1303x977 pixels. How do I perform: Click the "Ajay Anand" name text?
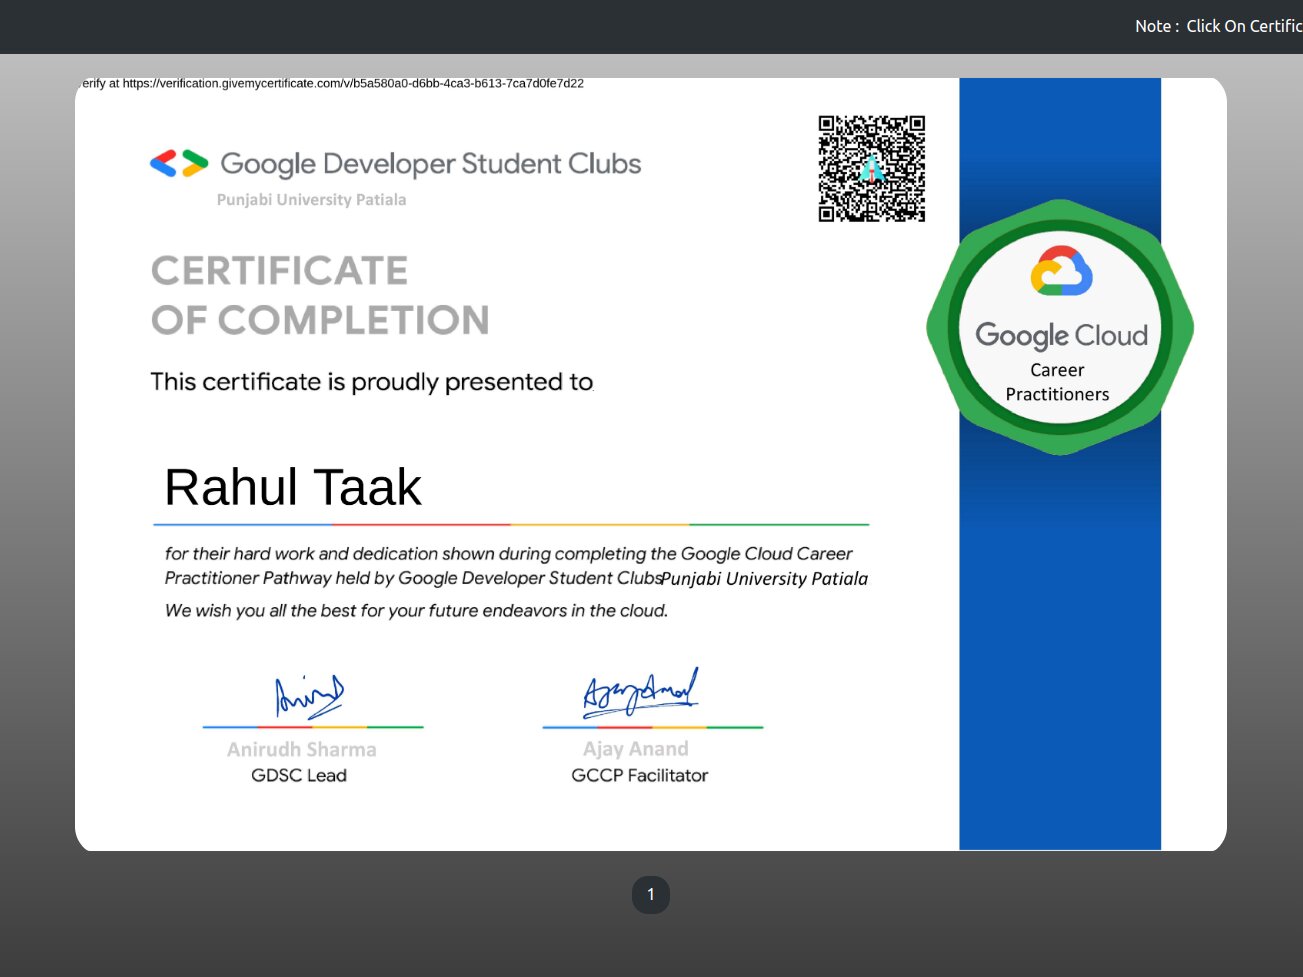tap(636, 749)
